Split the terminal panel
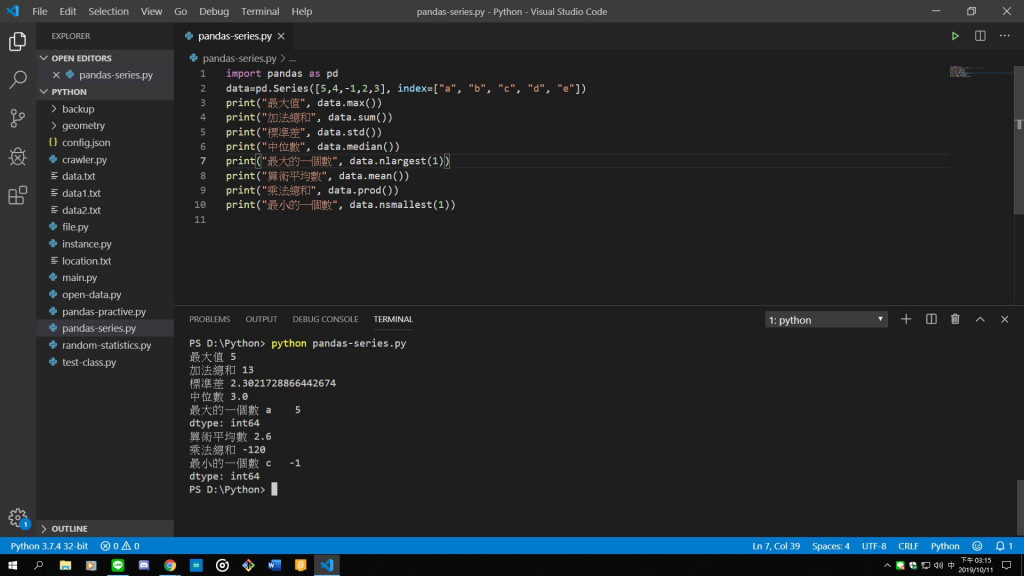This screenshot has width=1024, height=576. pos(931,319)
